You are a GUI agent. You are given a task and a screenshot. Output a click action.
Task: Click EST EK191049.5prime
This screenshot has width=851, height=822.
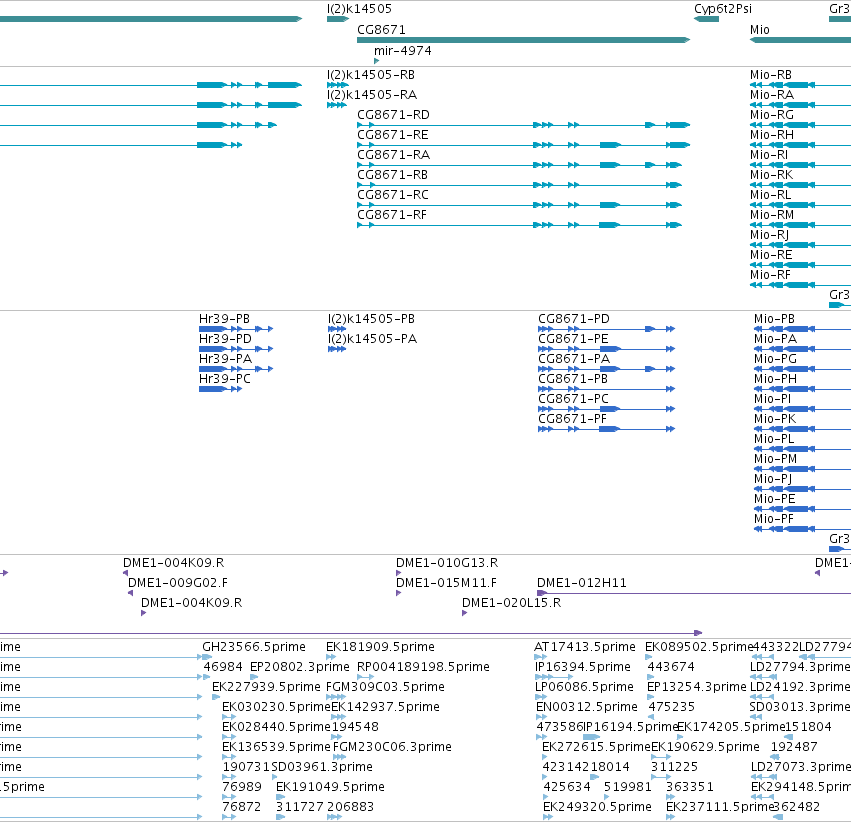point(281,797)
